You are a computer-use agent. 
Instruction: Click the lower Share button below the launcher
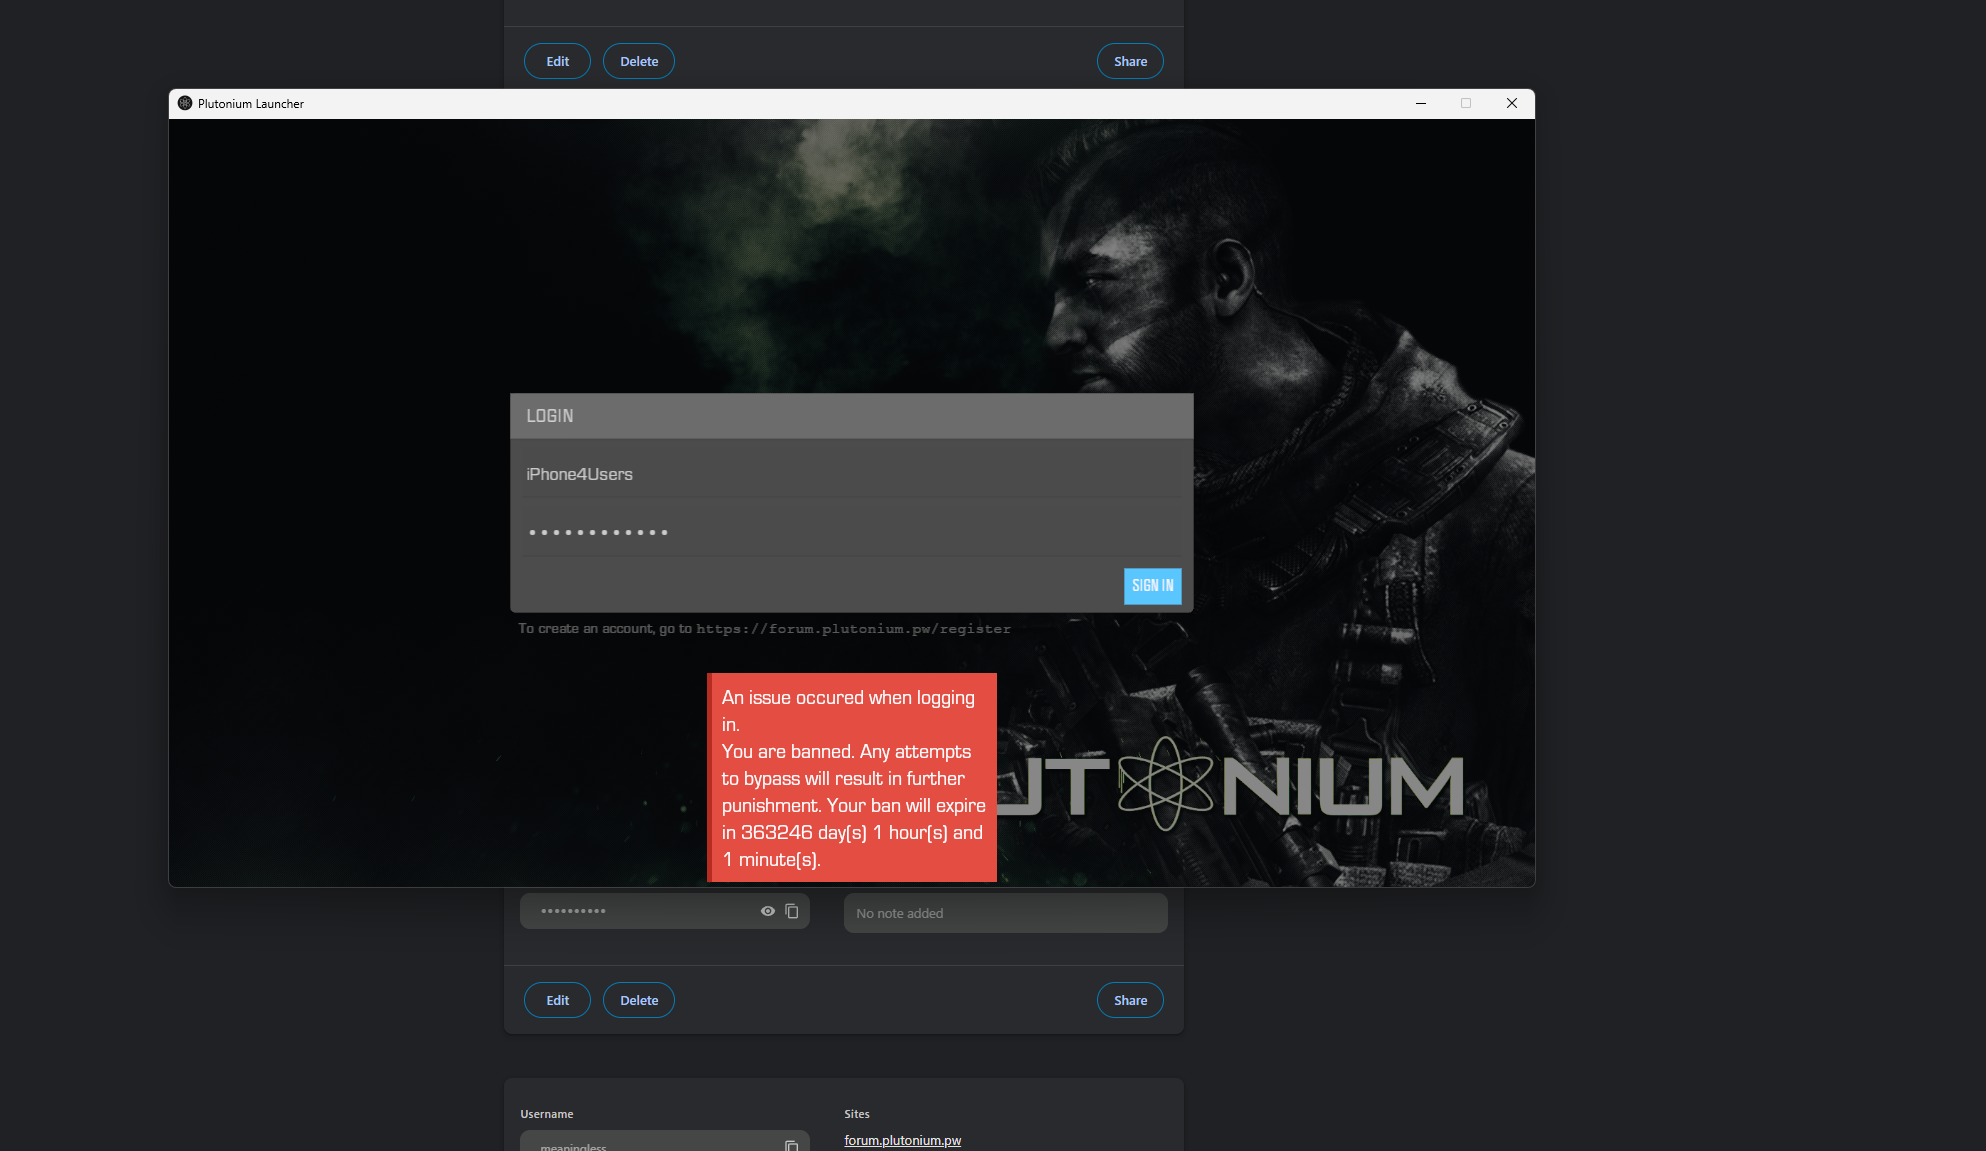pos(1130,1000)
